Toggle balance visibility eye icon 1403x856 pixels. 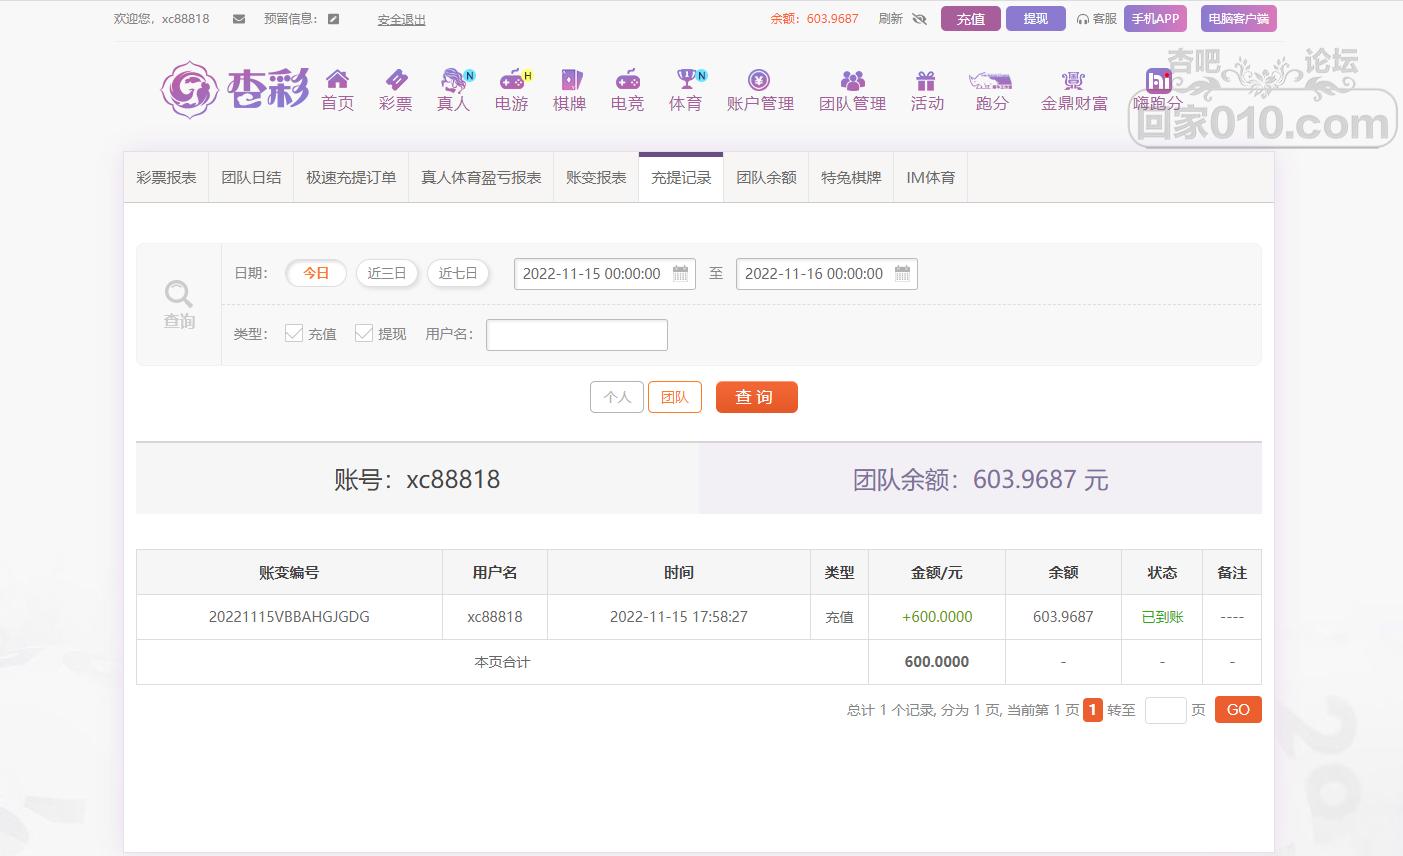920,19
